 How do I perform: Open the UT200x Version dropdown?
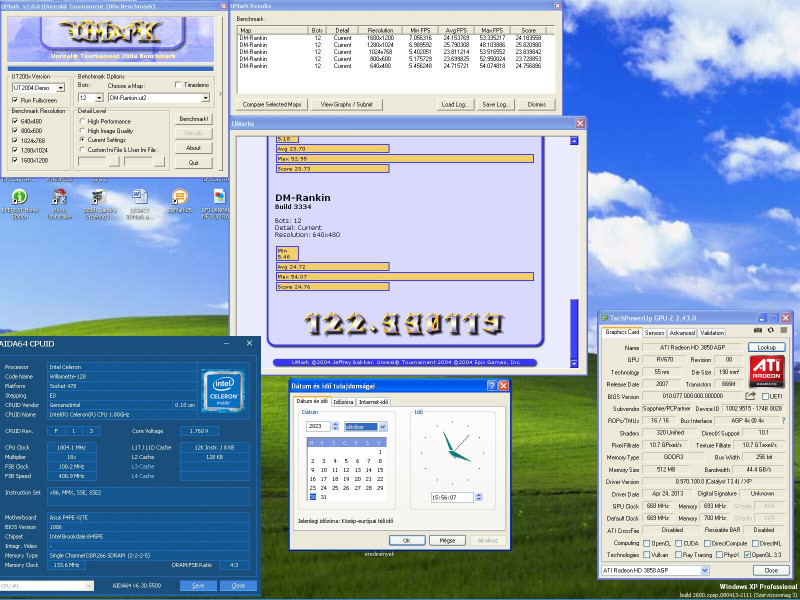tap(61, 88)
